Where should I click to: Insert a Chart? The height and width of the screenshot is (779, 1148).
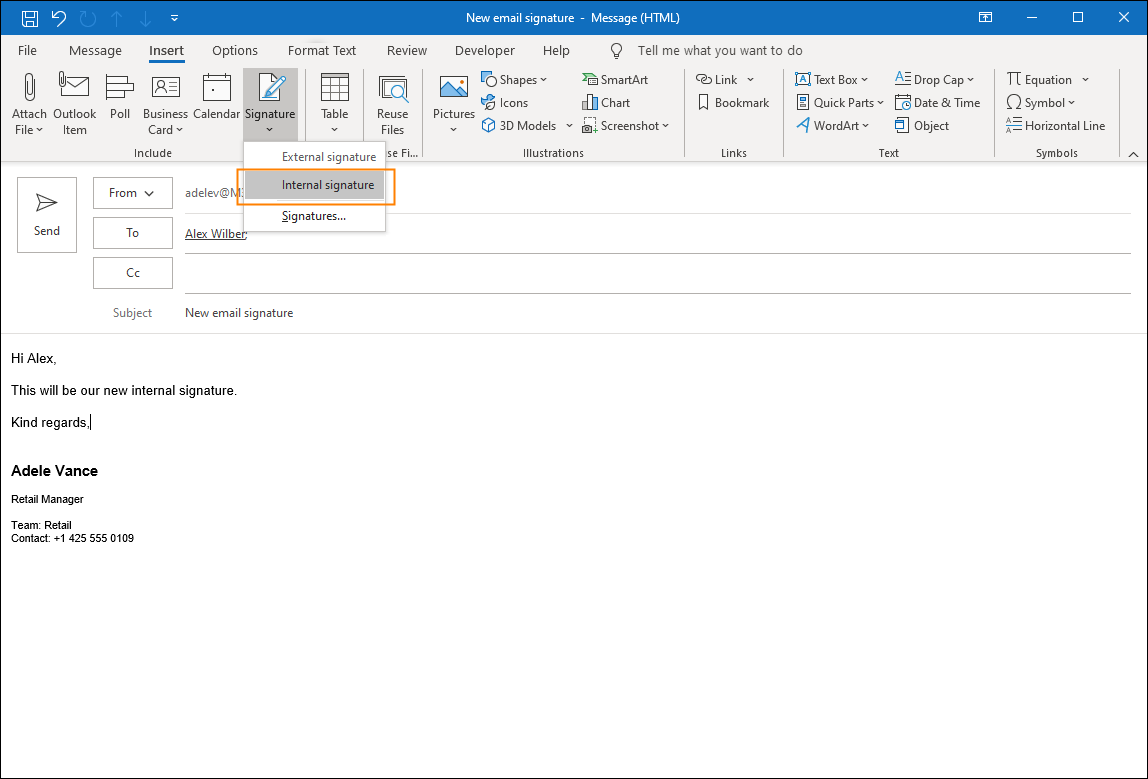606,102
